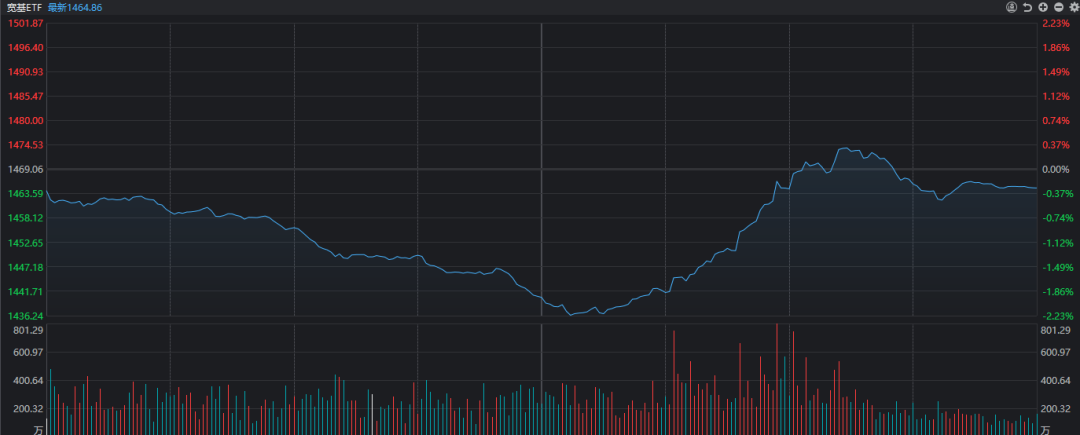Zoom in with the plus icon

(1042, 7)
